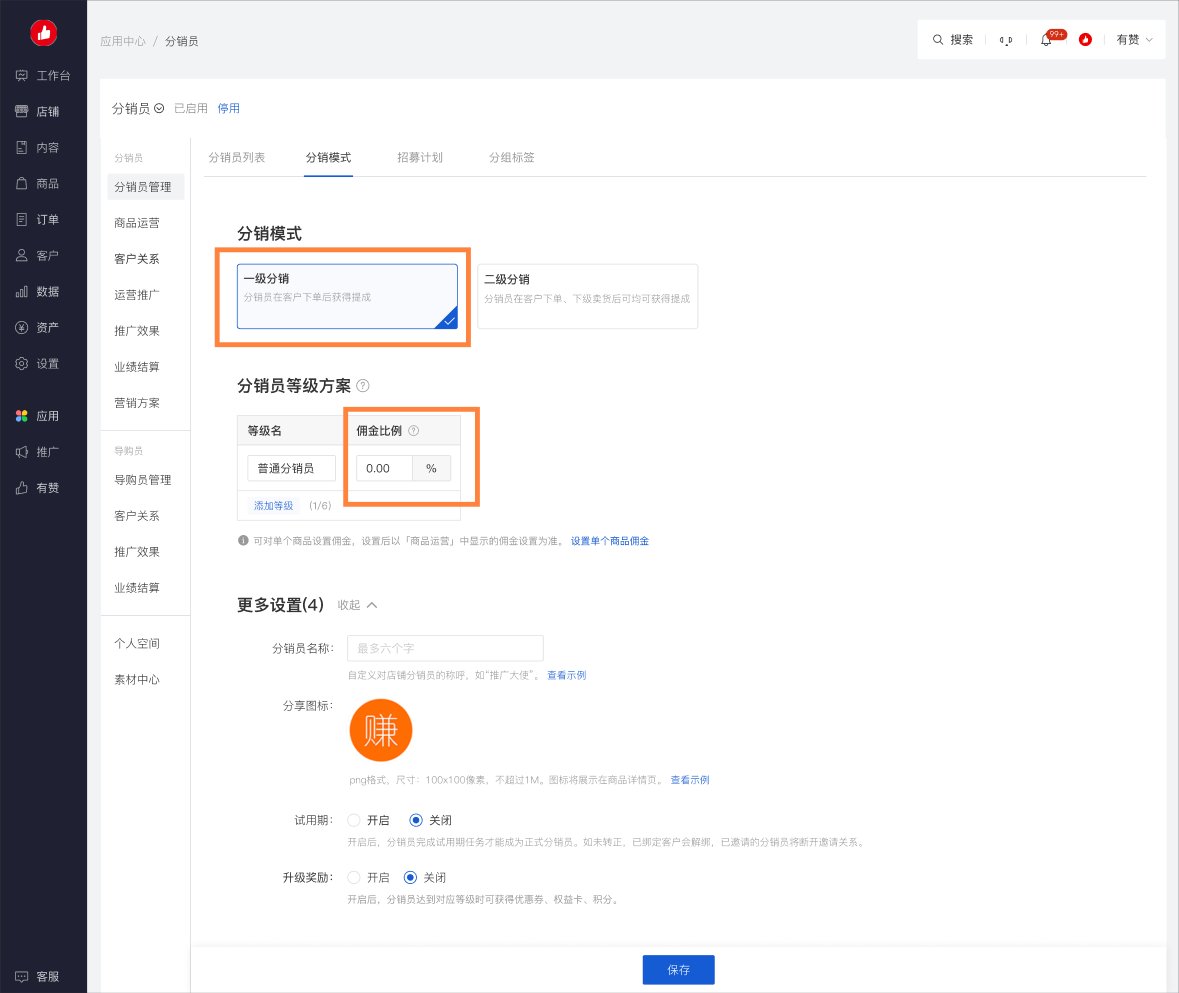
Task: Select 关闭 for 试用期
Action: click(x=416, y=820)
